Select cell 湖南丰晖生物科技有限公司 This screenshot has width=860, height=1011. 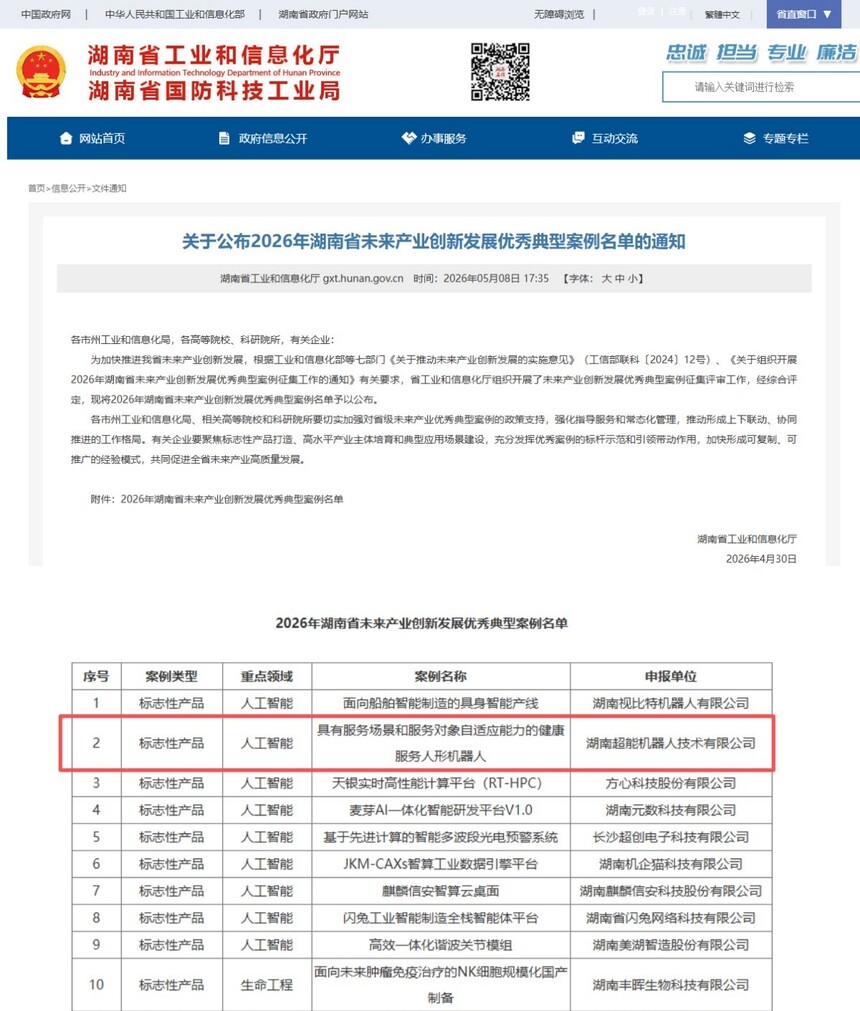coord(670,985)
